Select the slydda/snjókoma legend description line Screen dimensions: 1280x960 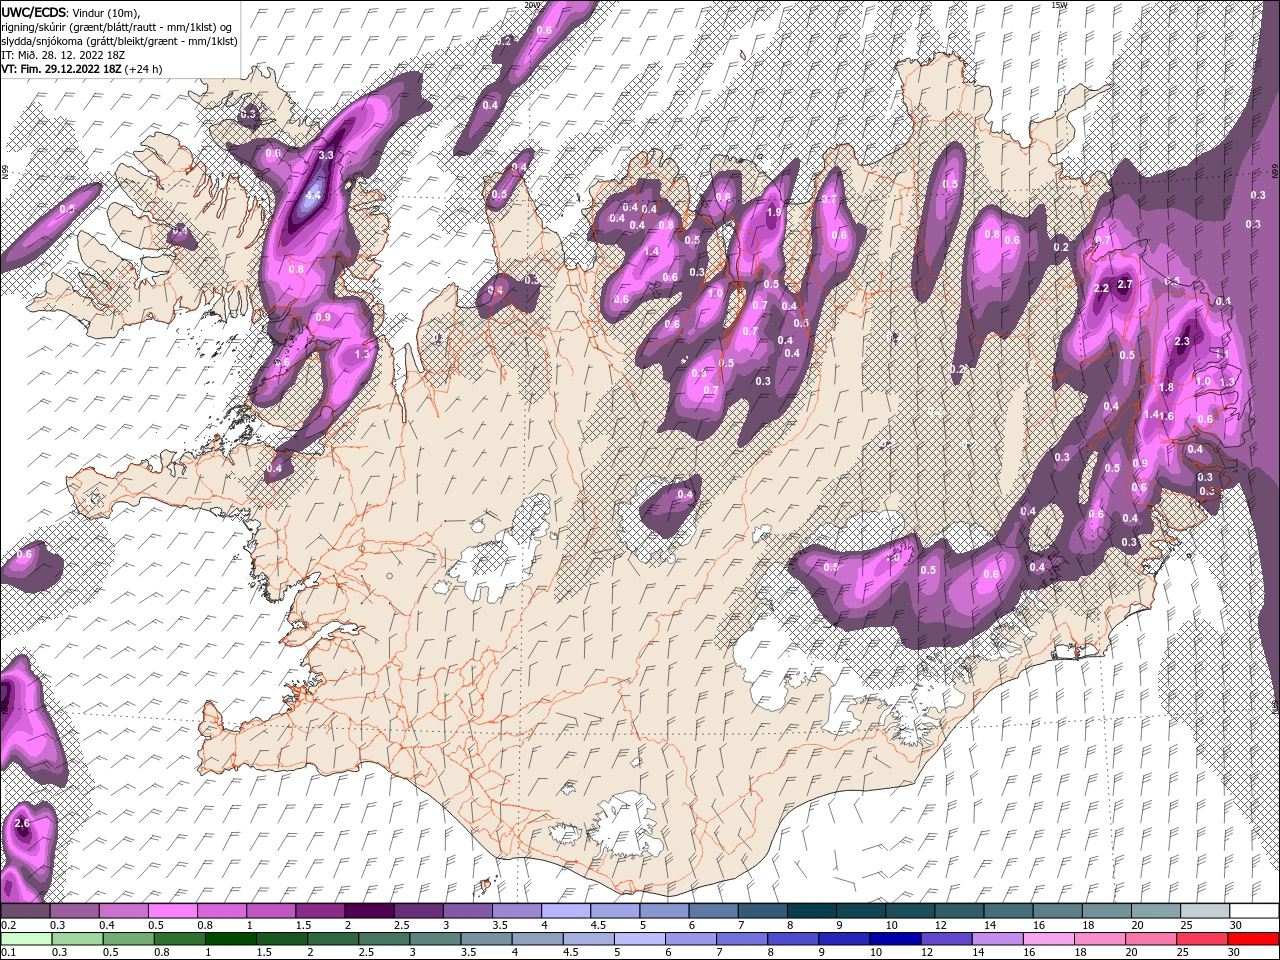pos(119,41)
